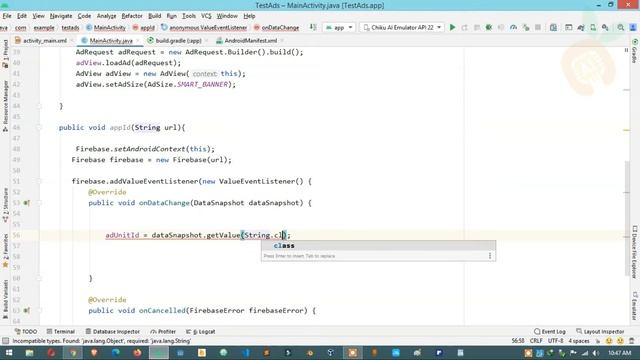Open Search Everywhere with the magnifier icon

point(620,27)
